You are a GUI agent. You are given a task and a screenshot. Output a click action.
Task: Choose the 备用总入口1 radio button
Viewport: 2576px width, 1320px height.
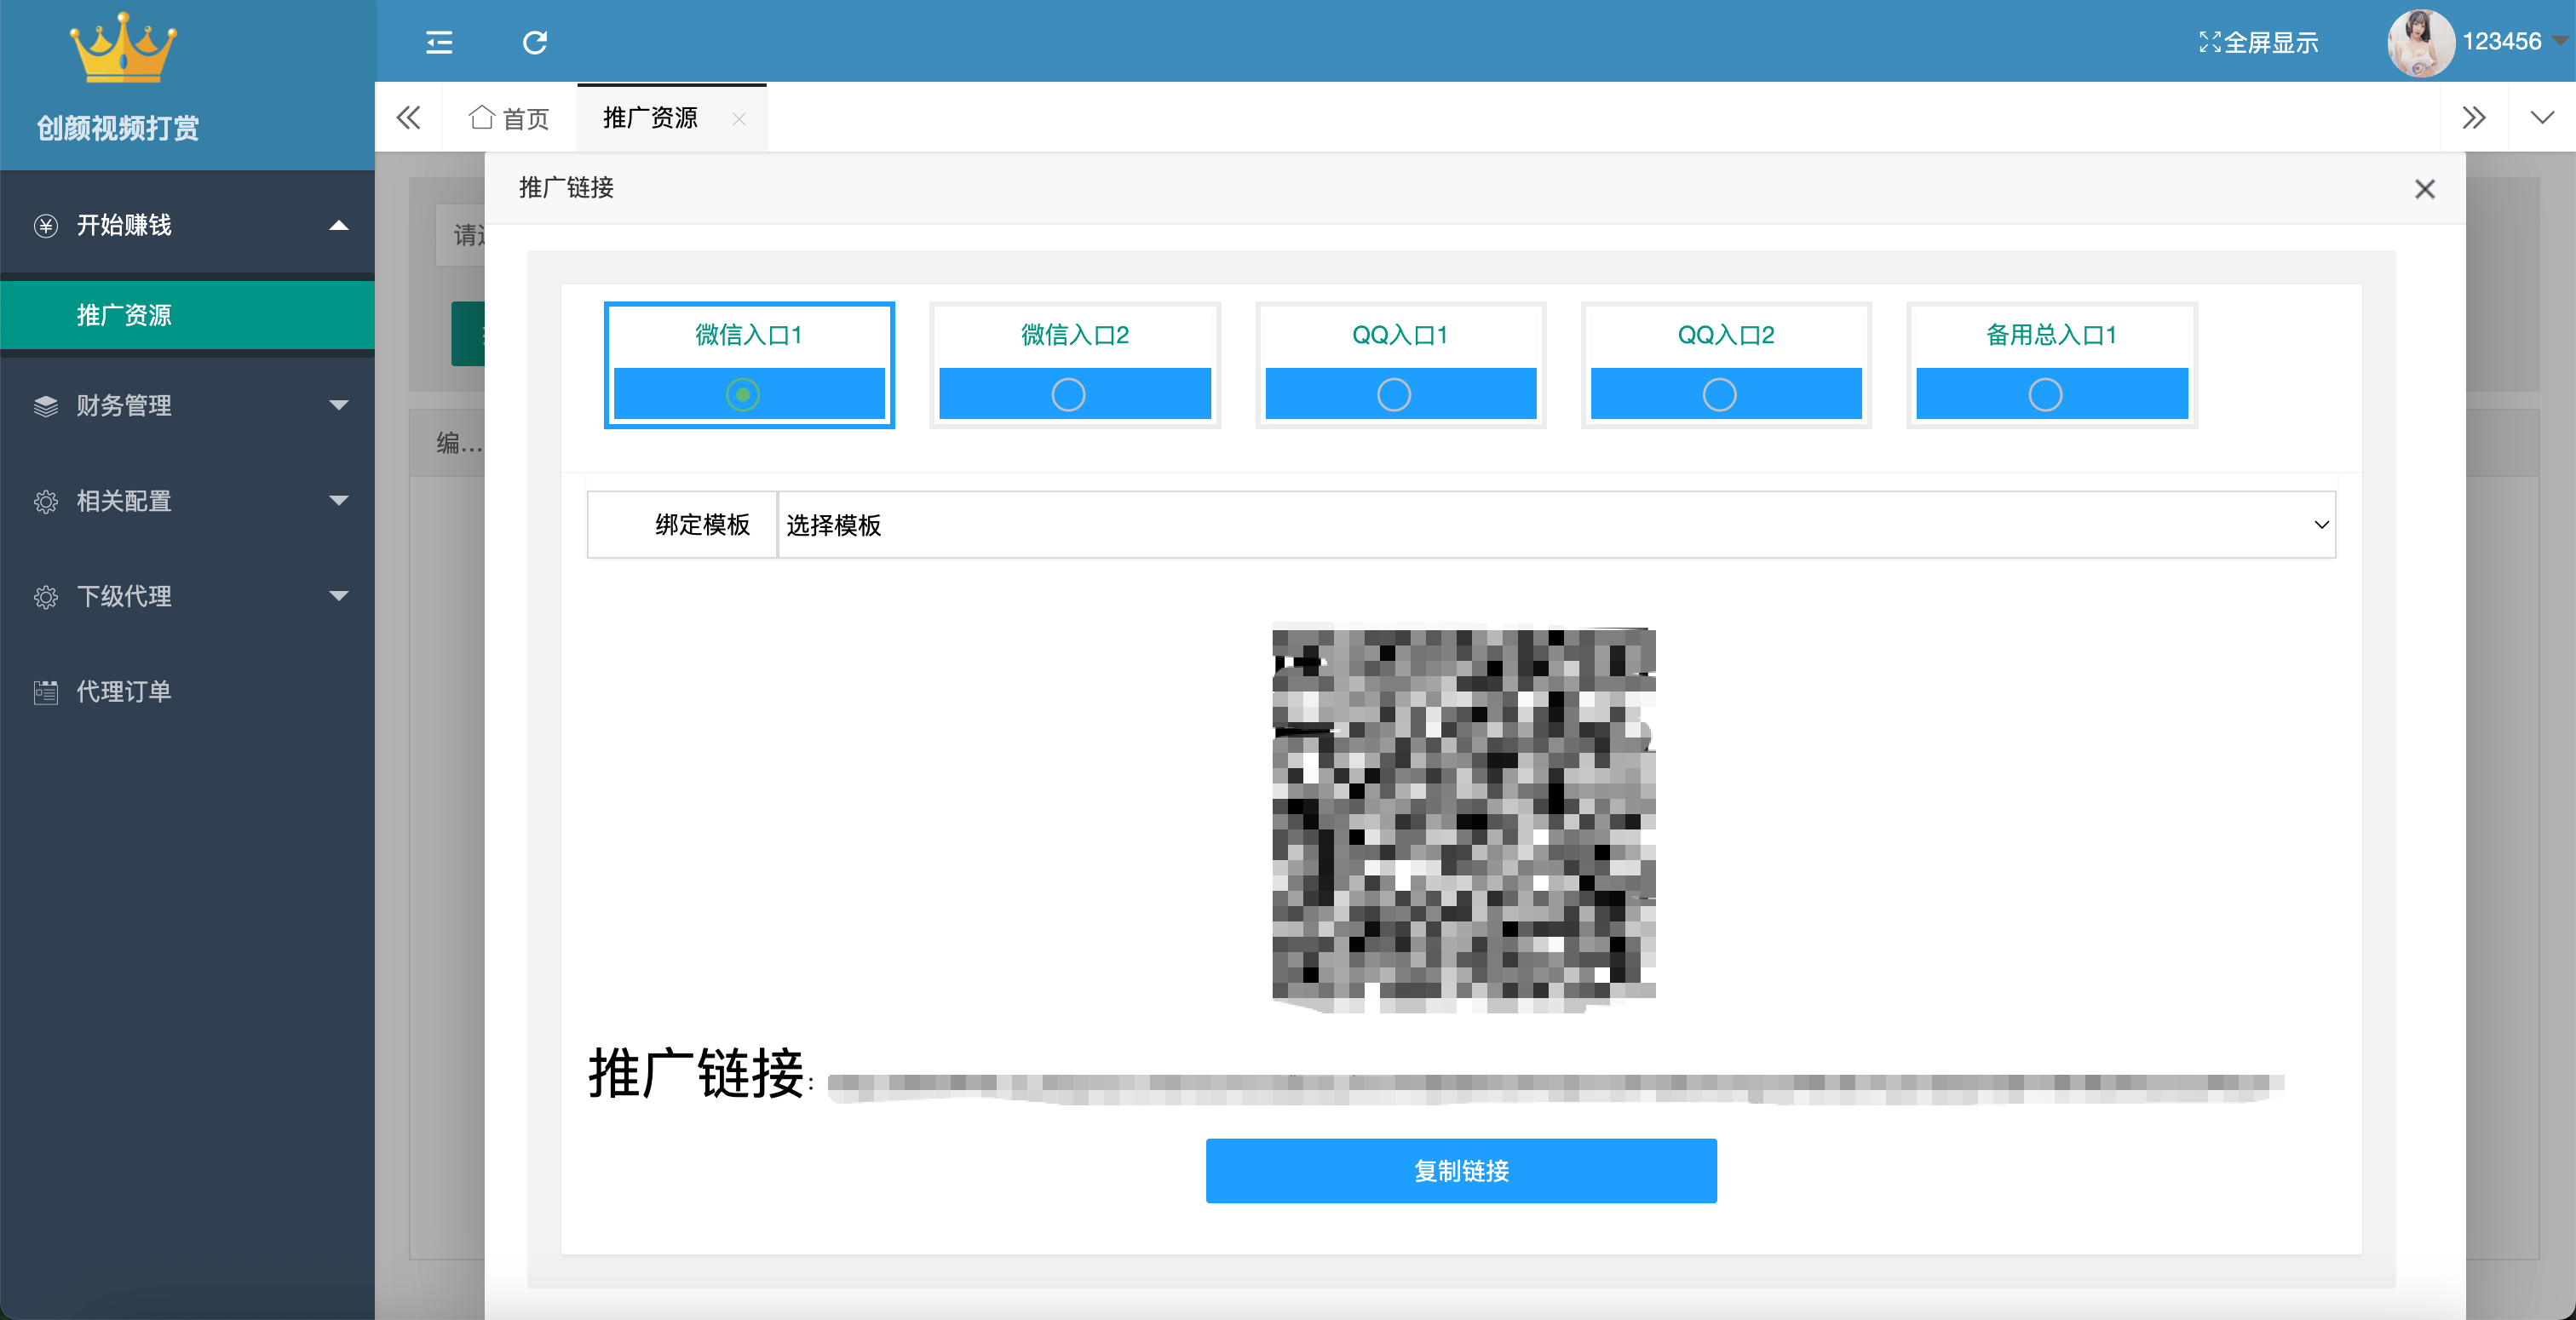pyautogui.click(x=2045, y=394)
